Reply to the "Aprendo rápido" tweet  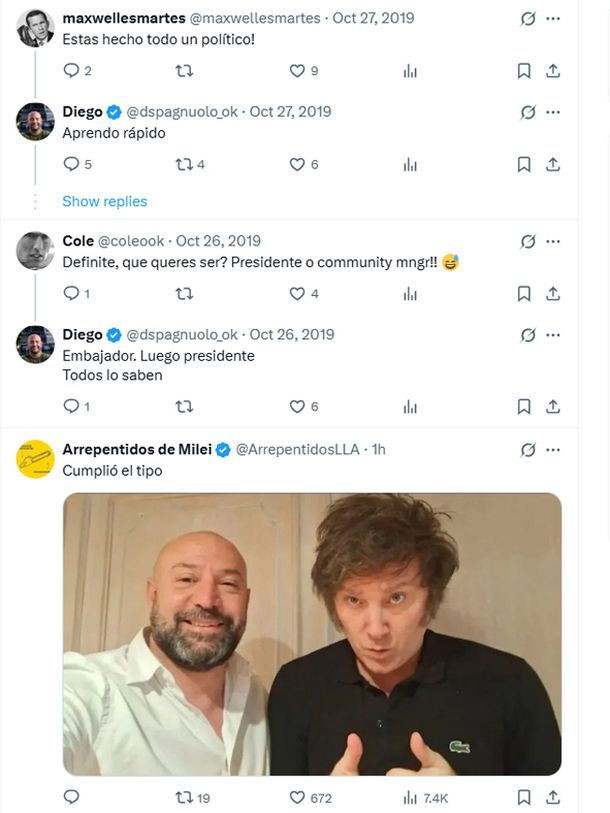71,164
